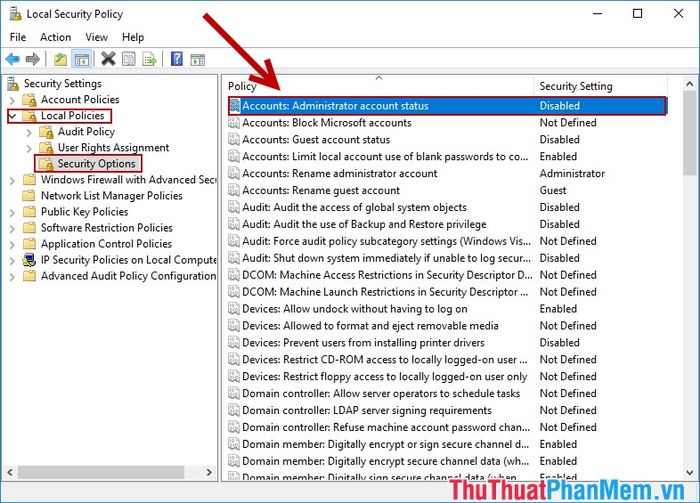Open the Action menu

coord(55,37)
